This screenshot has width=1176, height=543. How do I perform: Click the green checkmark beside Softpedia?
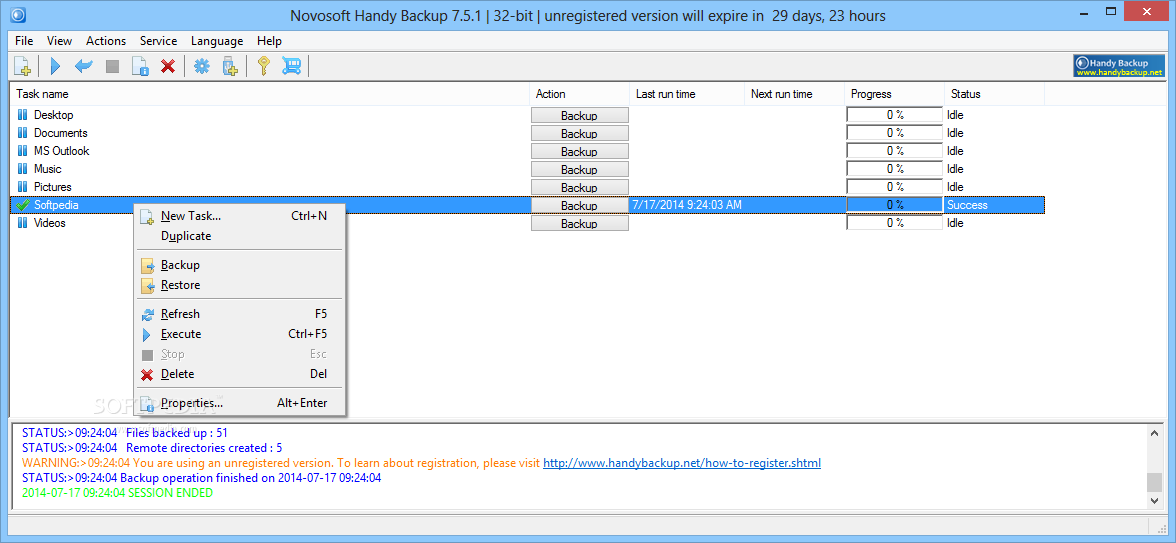click(x=22, y=205)
